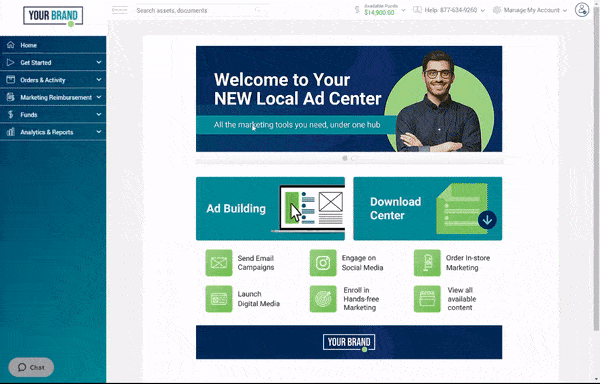Viewport: 600px width, 384px height.
Task: Click the Hands-free Marketing target icon
Action: (323, 299)
